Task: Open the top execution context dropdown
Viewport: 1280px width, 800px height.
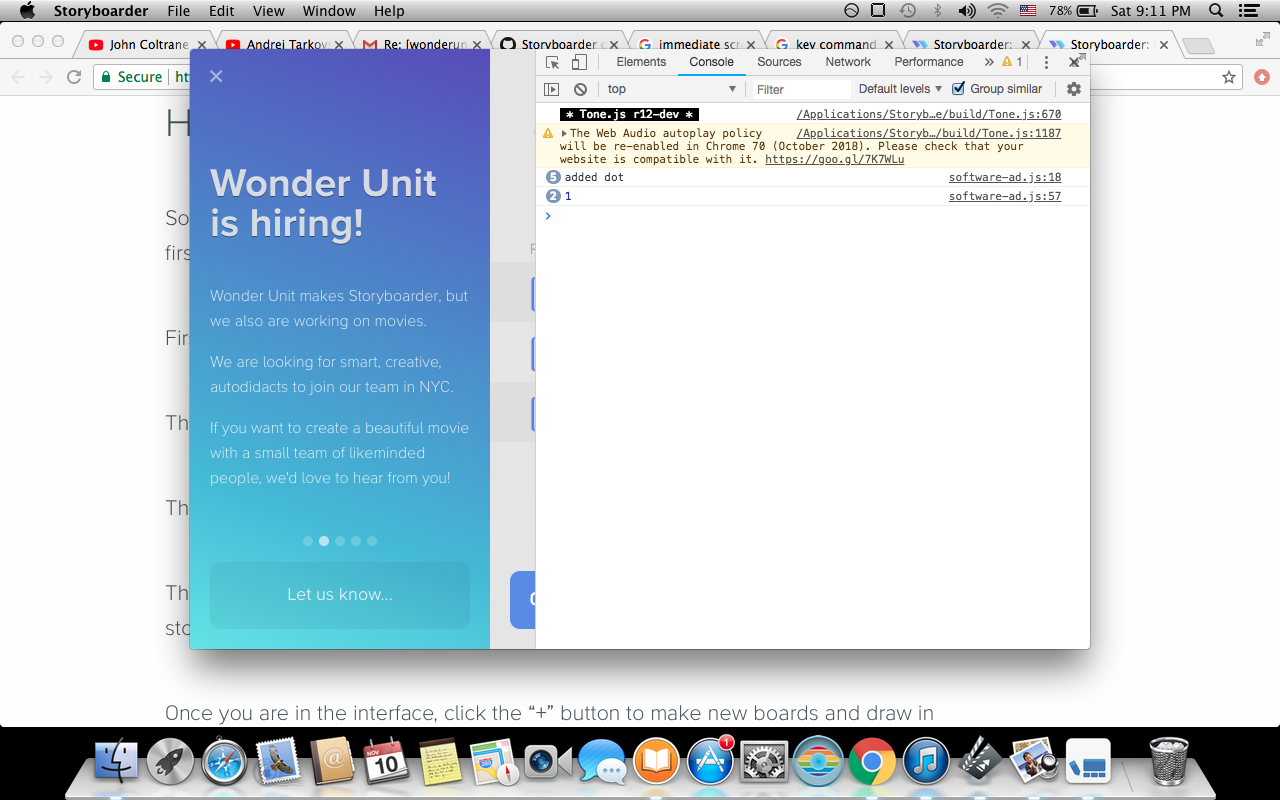Action: [x=672, y=89]
